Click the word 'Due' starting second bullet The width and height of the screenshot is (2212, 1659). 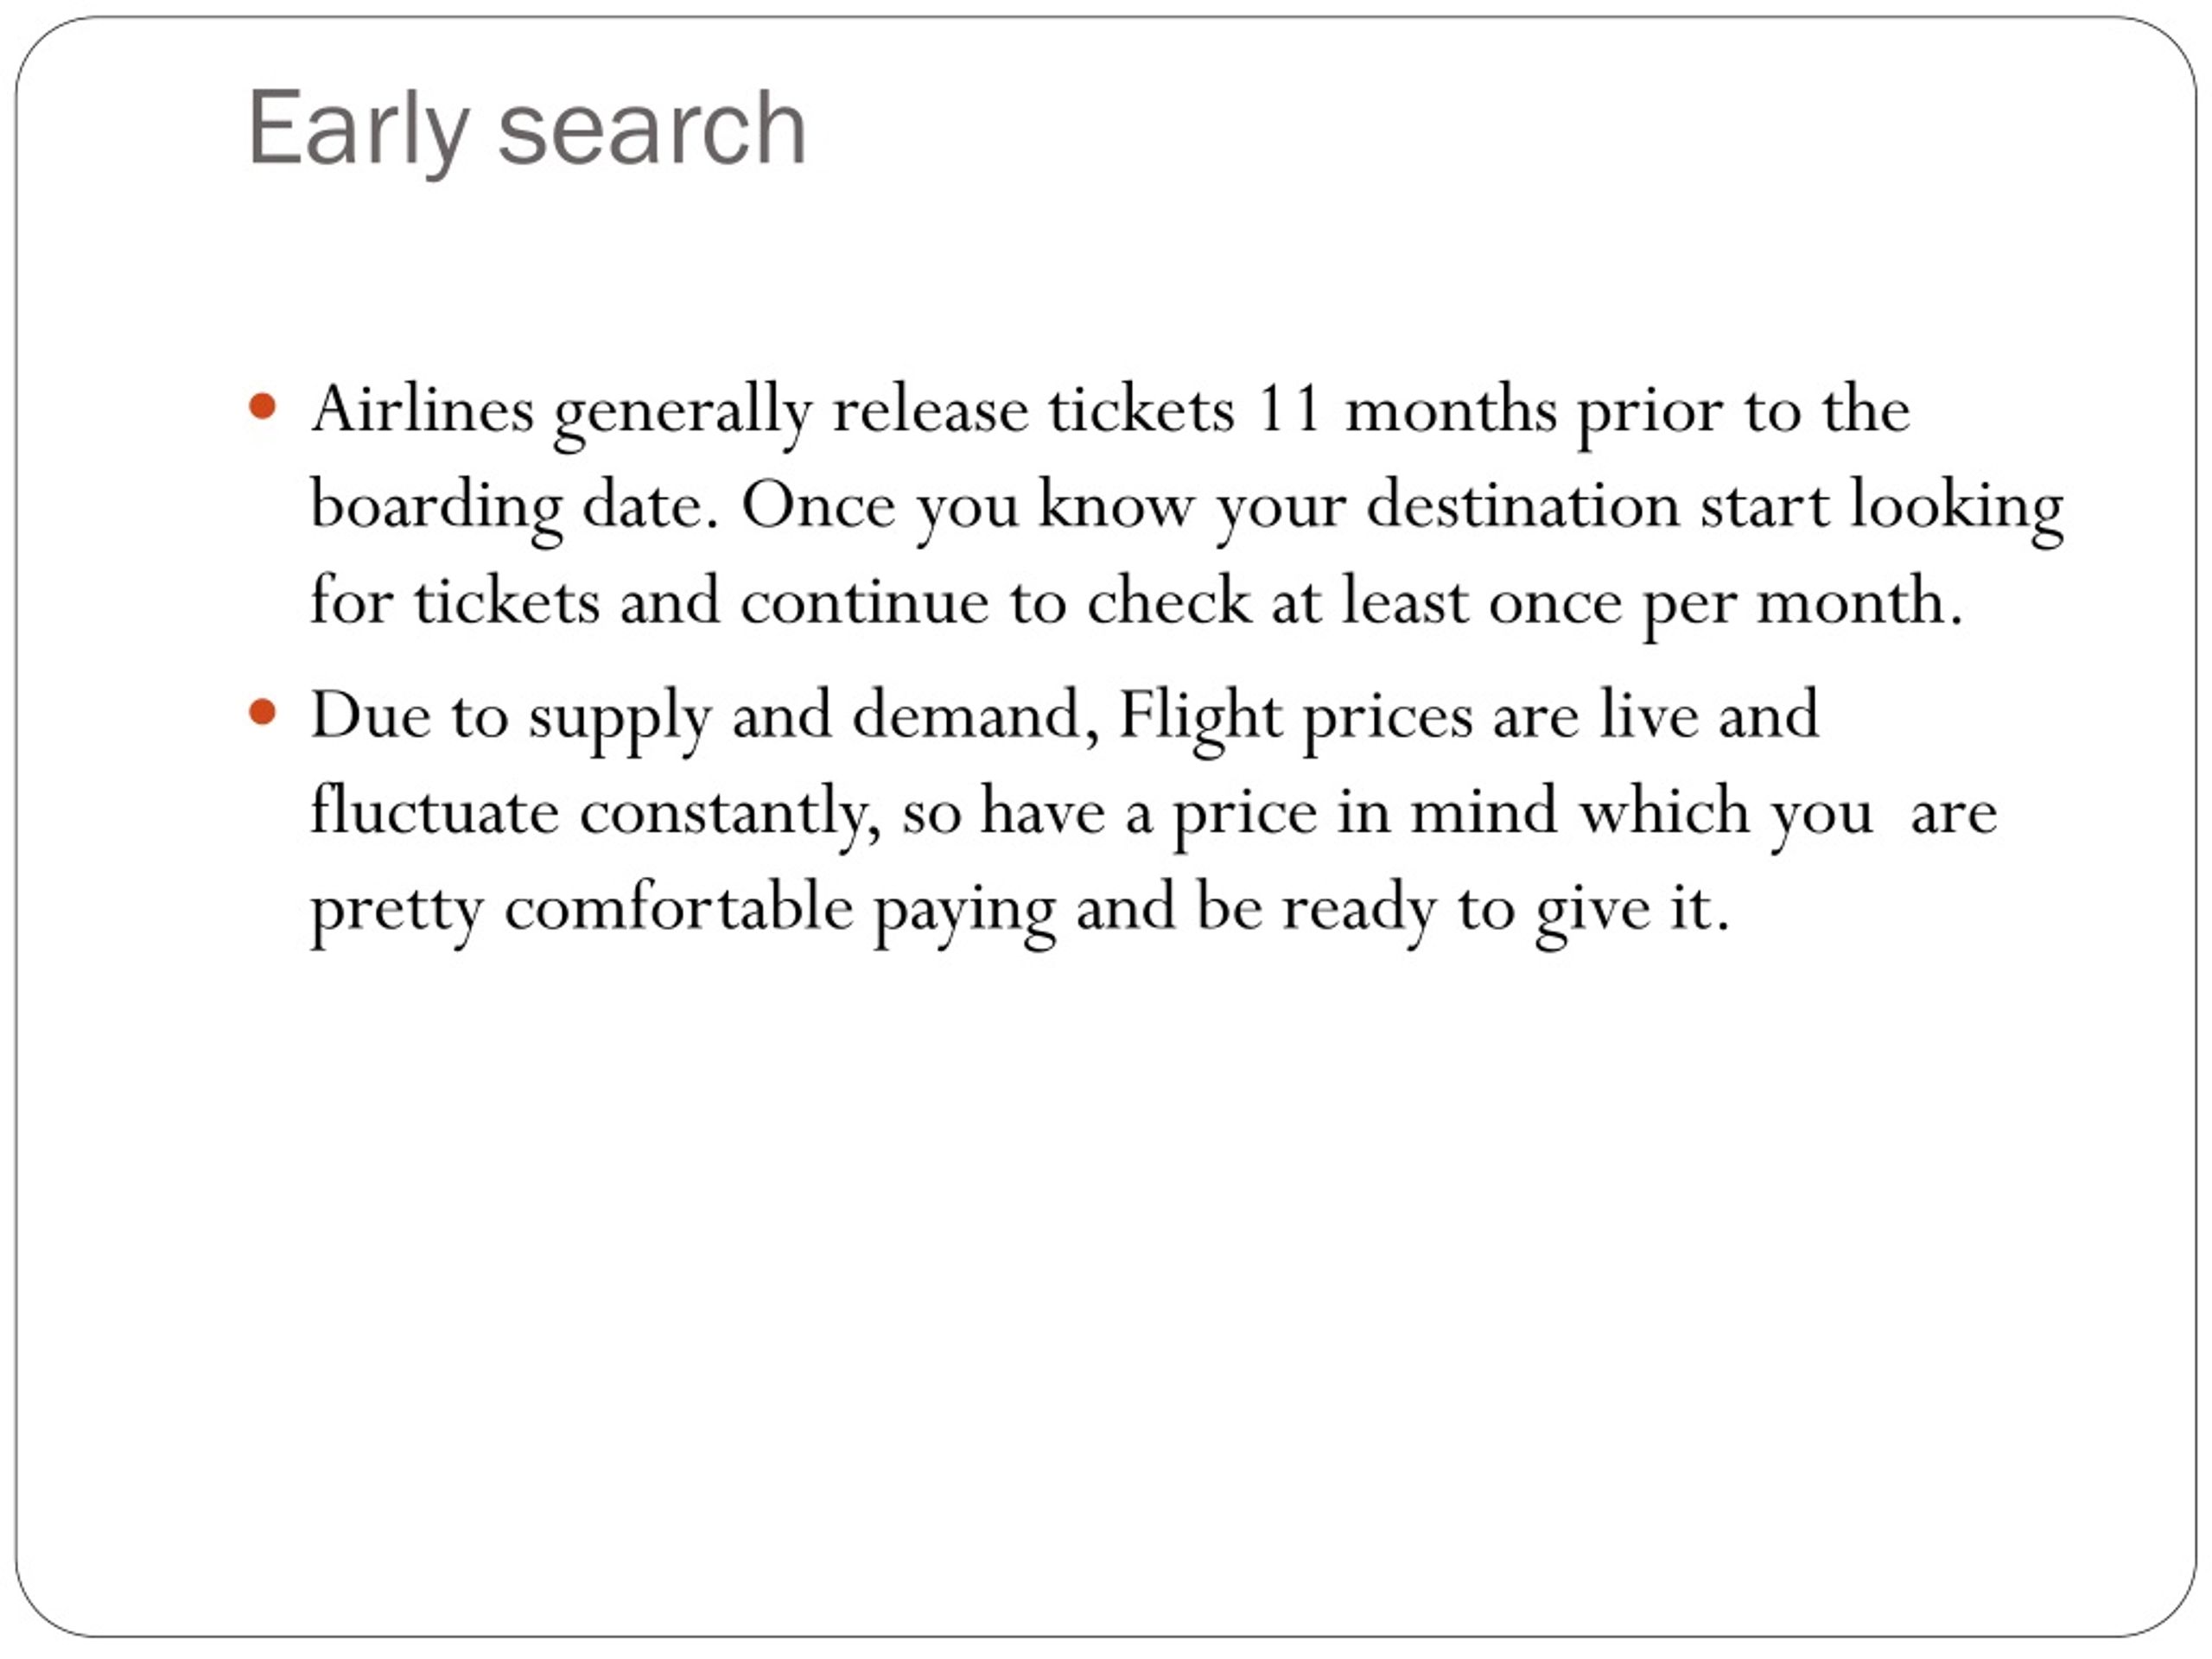pos(370,715)
